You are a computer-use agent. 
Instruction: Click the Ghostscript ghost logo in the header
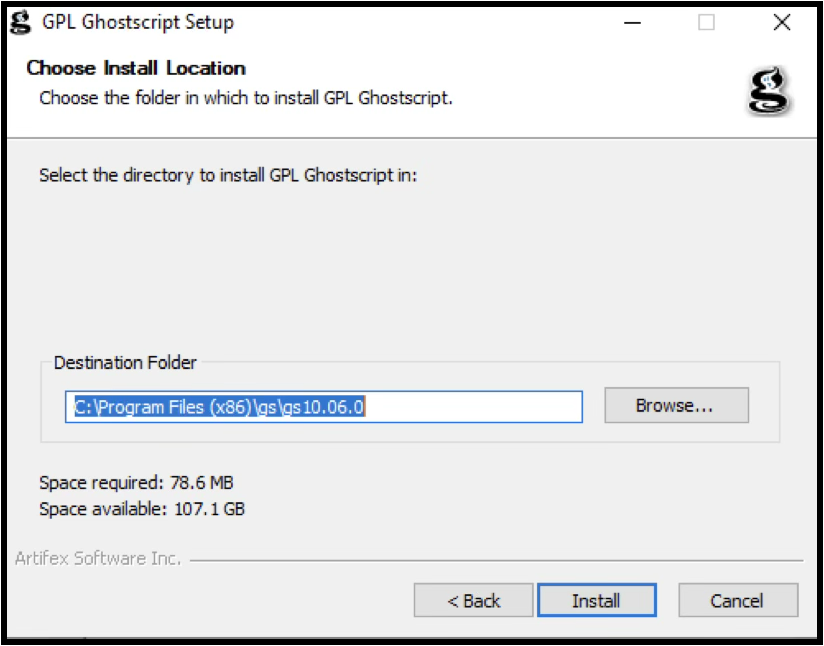[x=769, y=91]
